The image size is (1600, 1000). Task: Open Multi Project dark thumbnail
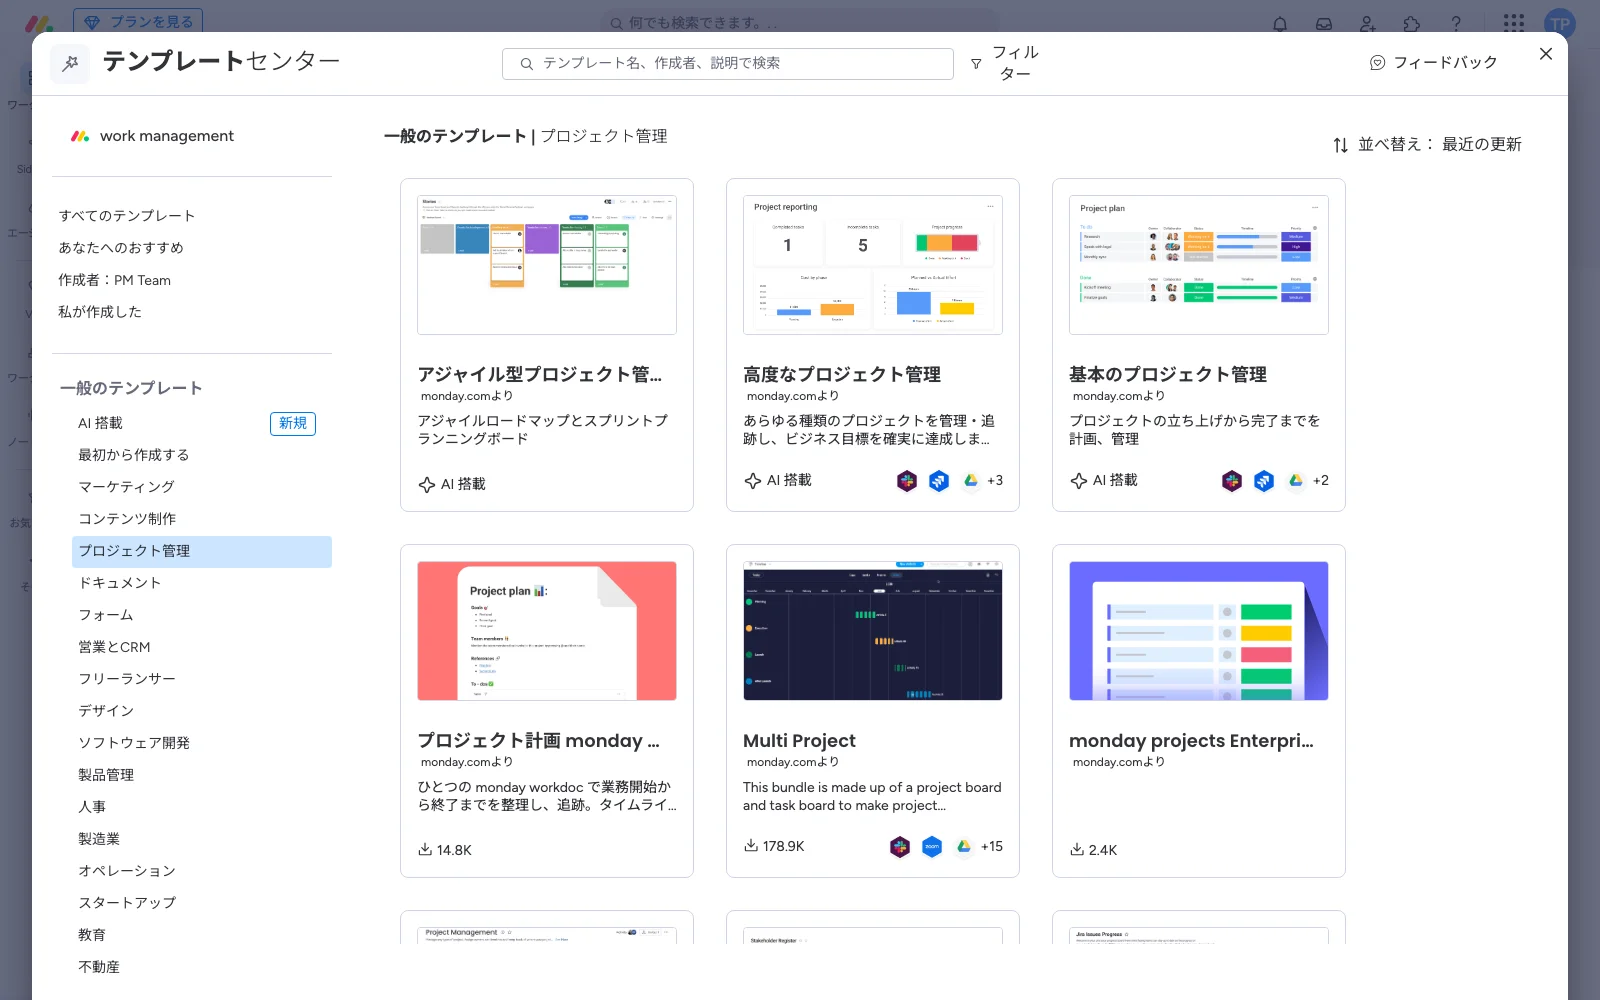(873, 631)
